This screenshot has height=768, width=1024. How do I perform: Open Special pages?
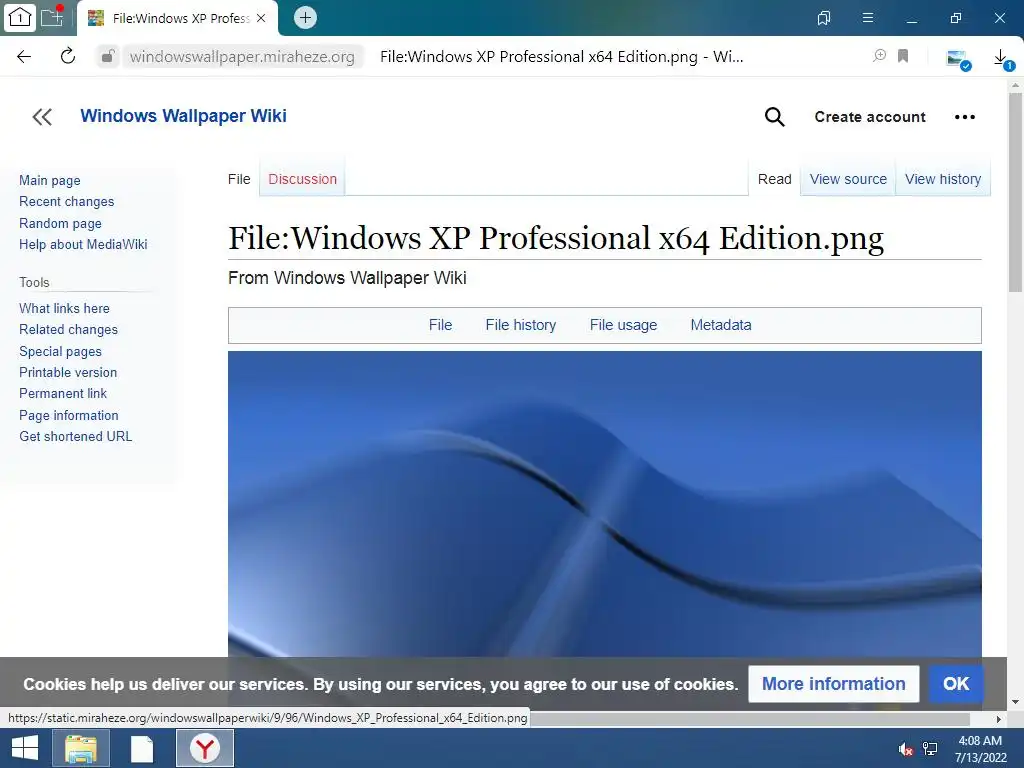click(x=60, y=351)
